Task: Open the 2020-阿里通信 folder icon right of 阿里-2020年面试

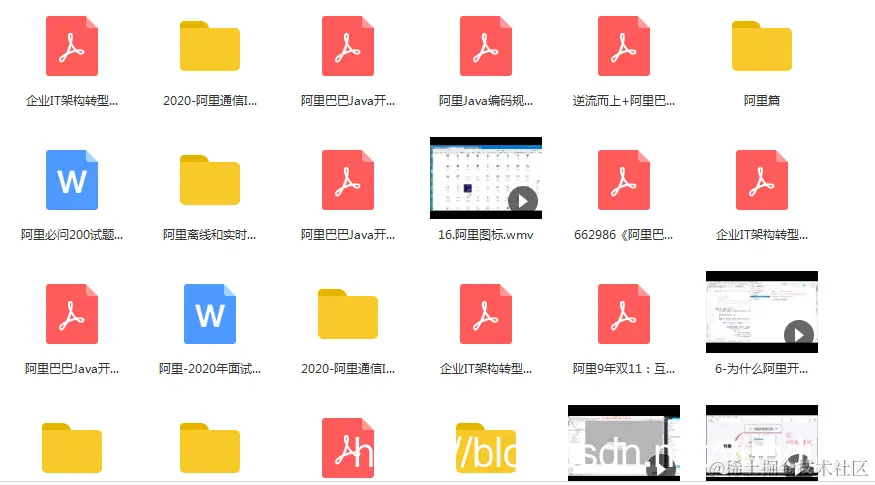Action: pyautogui.click(x=348, y=314)
